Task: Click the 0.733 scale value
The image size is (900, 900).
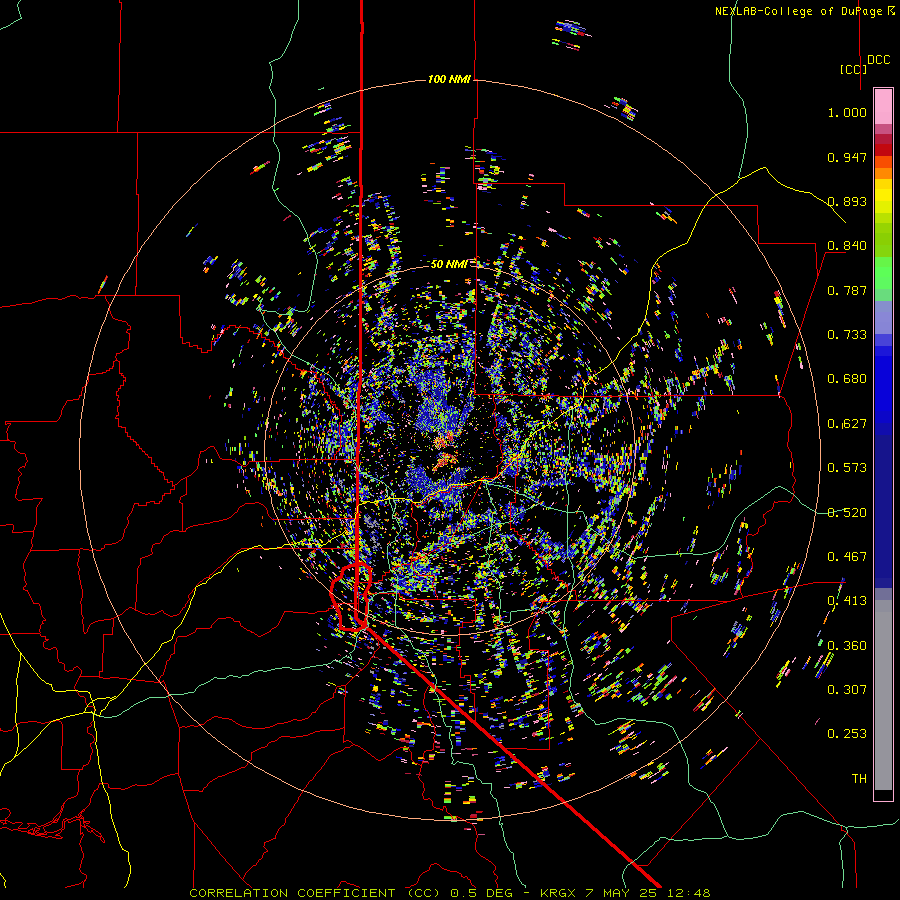Action: 847,335
